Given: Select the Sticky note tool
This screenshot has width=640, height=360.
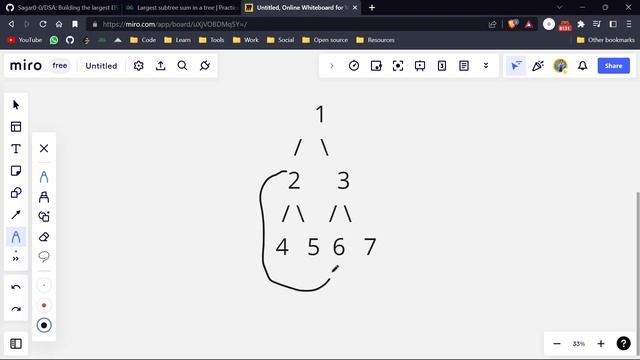Looking at the screenshot, I should (16, 171).
